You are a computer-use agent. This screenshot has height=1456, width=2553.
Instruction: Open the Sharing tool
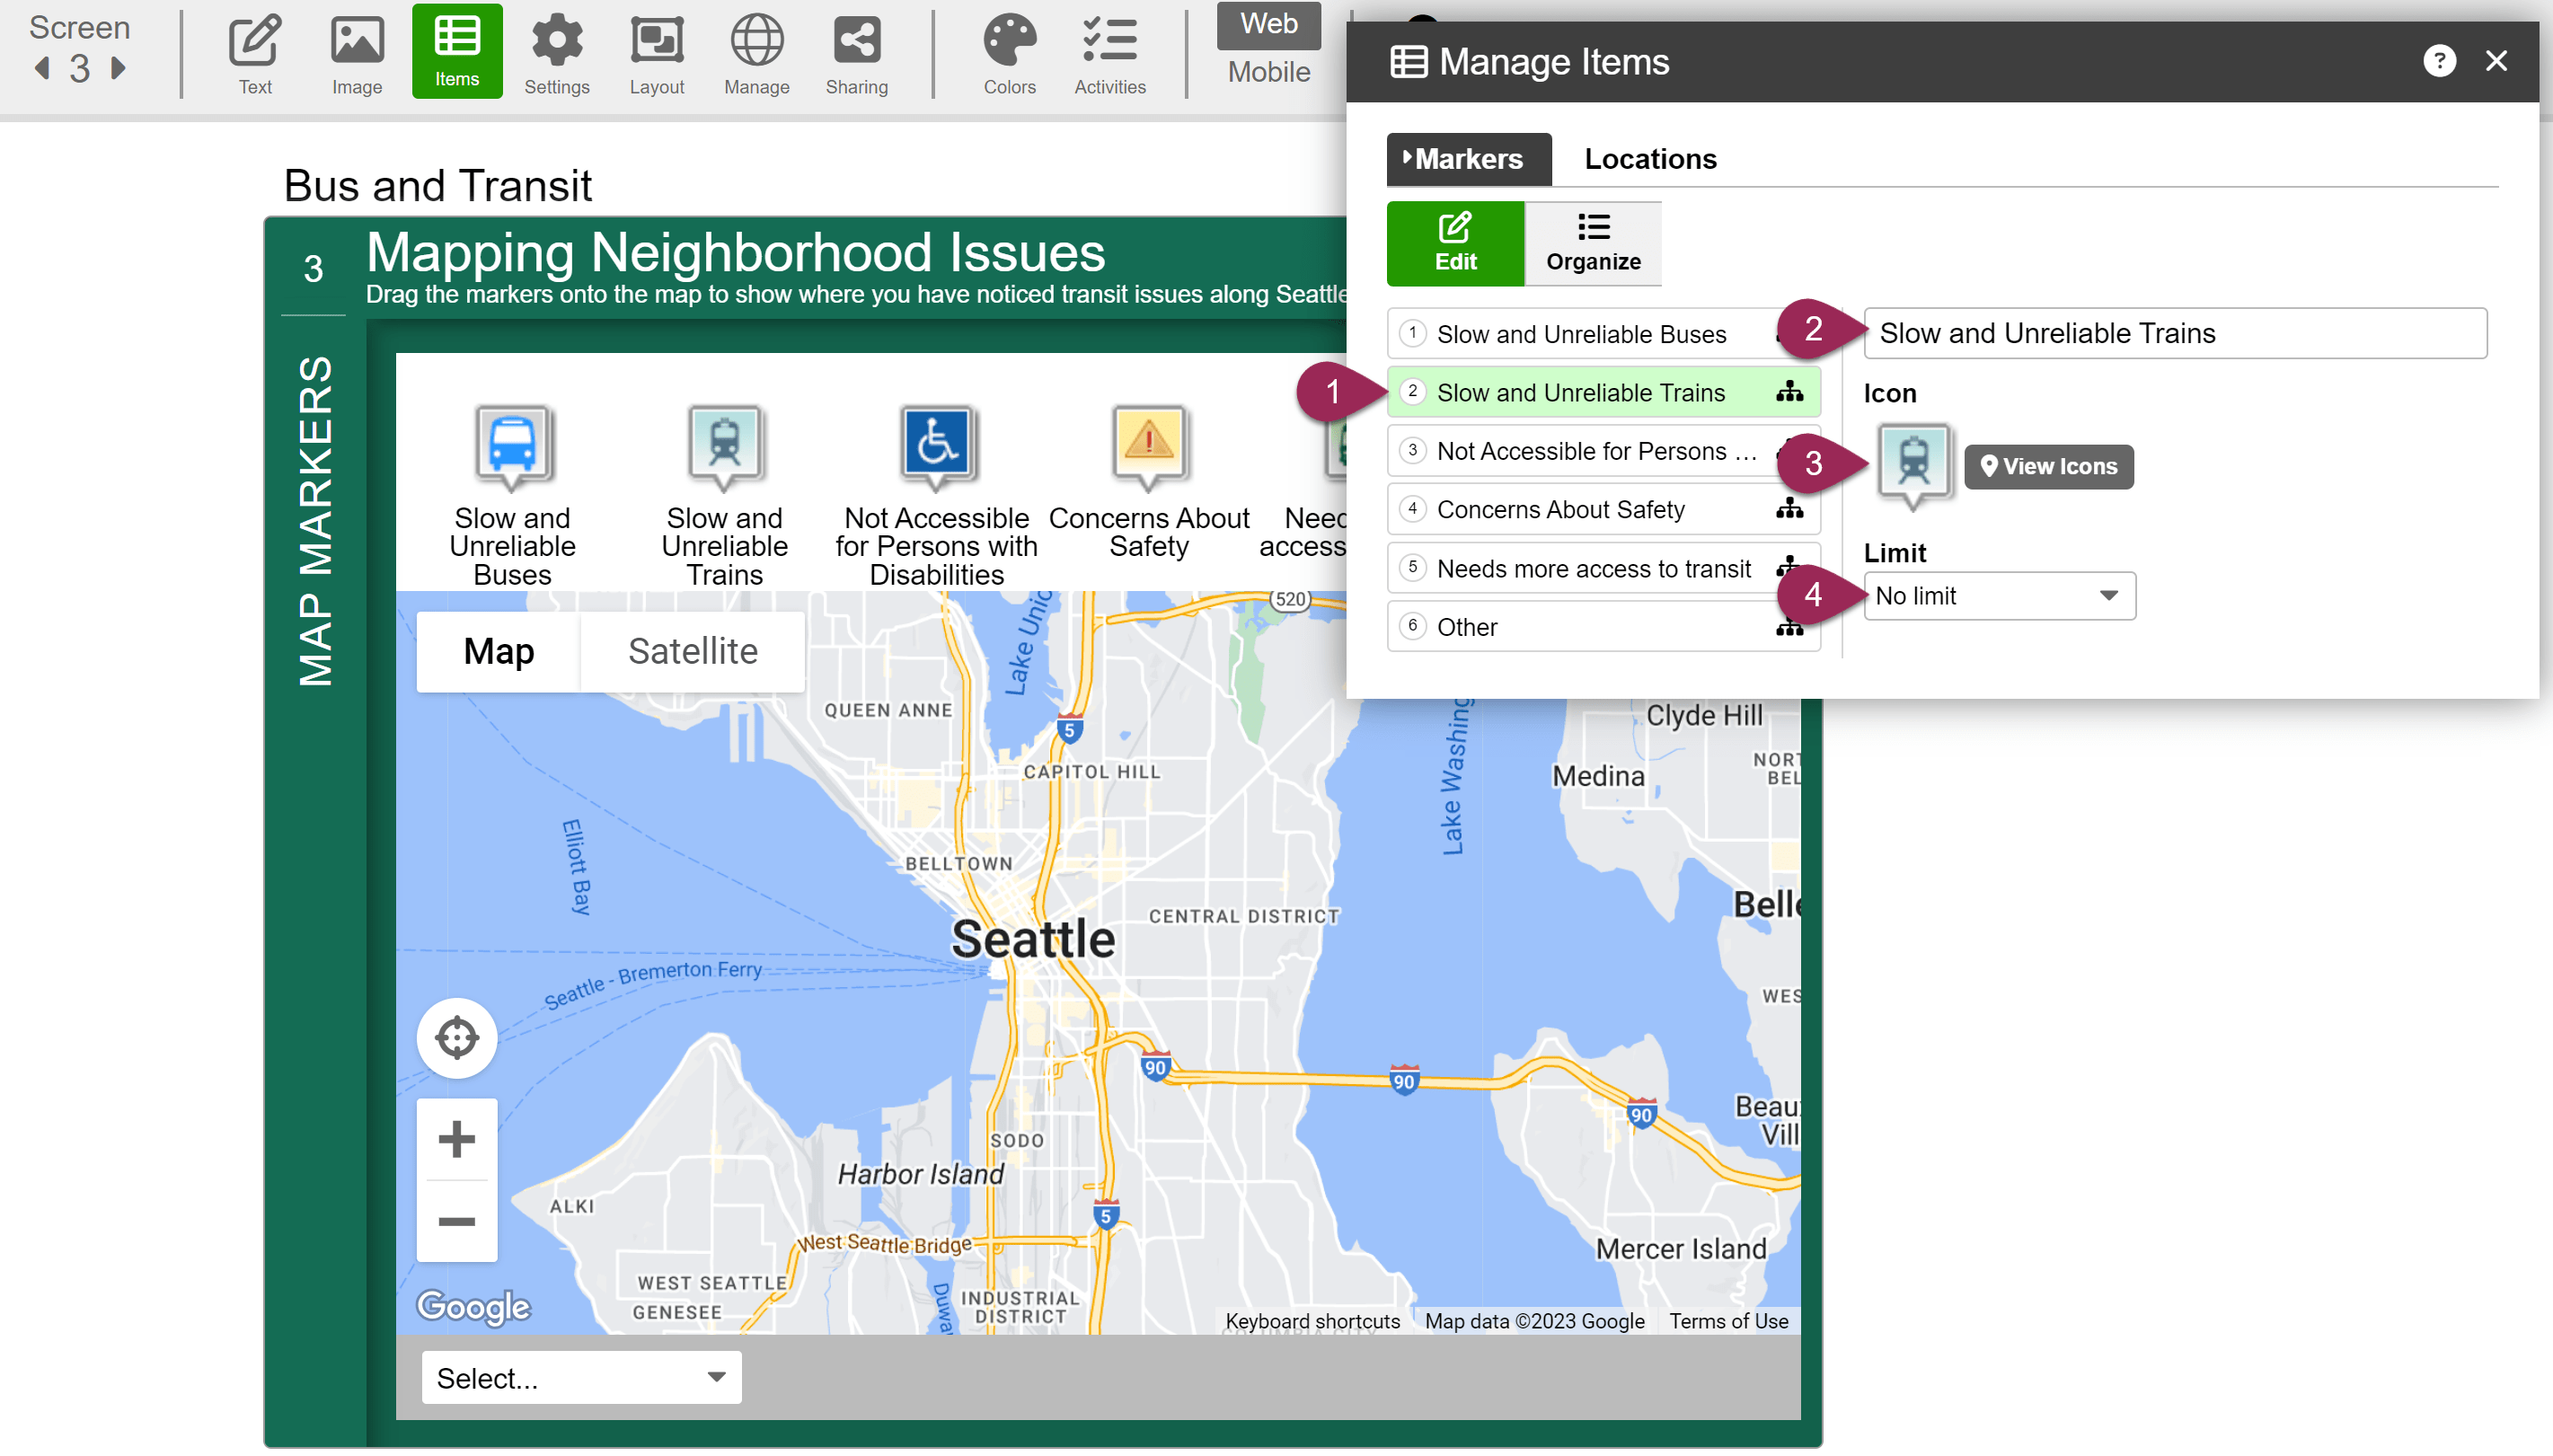pos(856,53)
